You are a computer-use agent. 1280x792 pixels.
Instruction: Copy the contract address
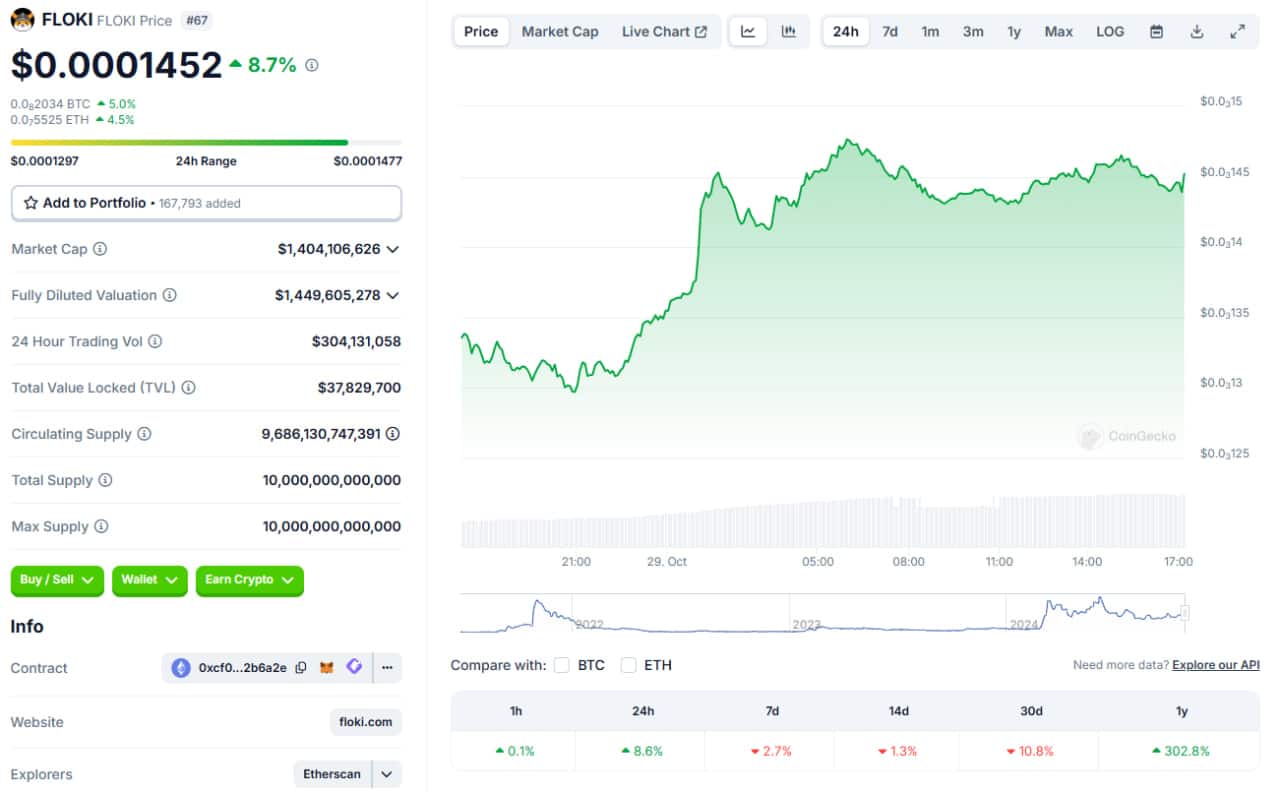[300, 668]
